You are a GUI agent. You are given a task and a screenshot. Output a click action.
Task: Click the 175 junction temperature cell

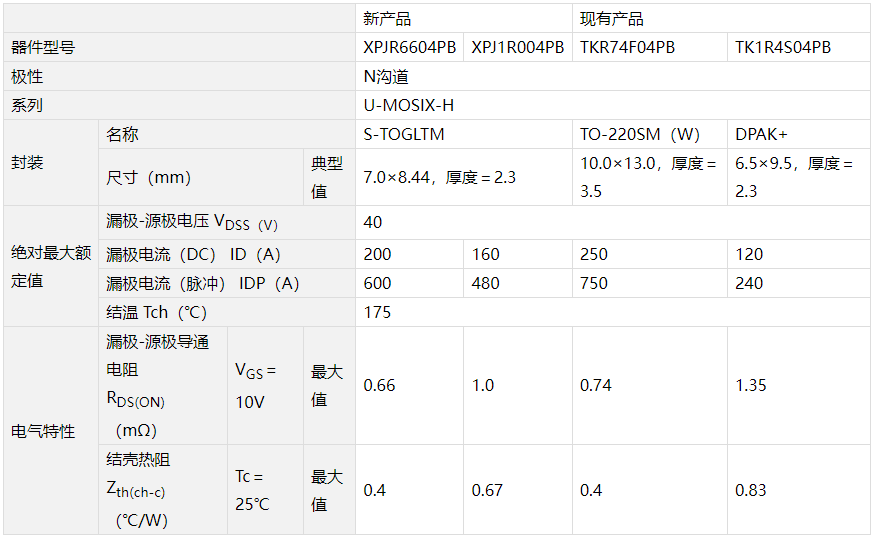point(613,312)
